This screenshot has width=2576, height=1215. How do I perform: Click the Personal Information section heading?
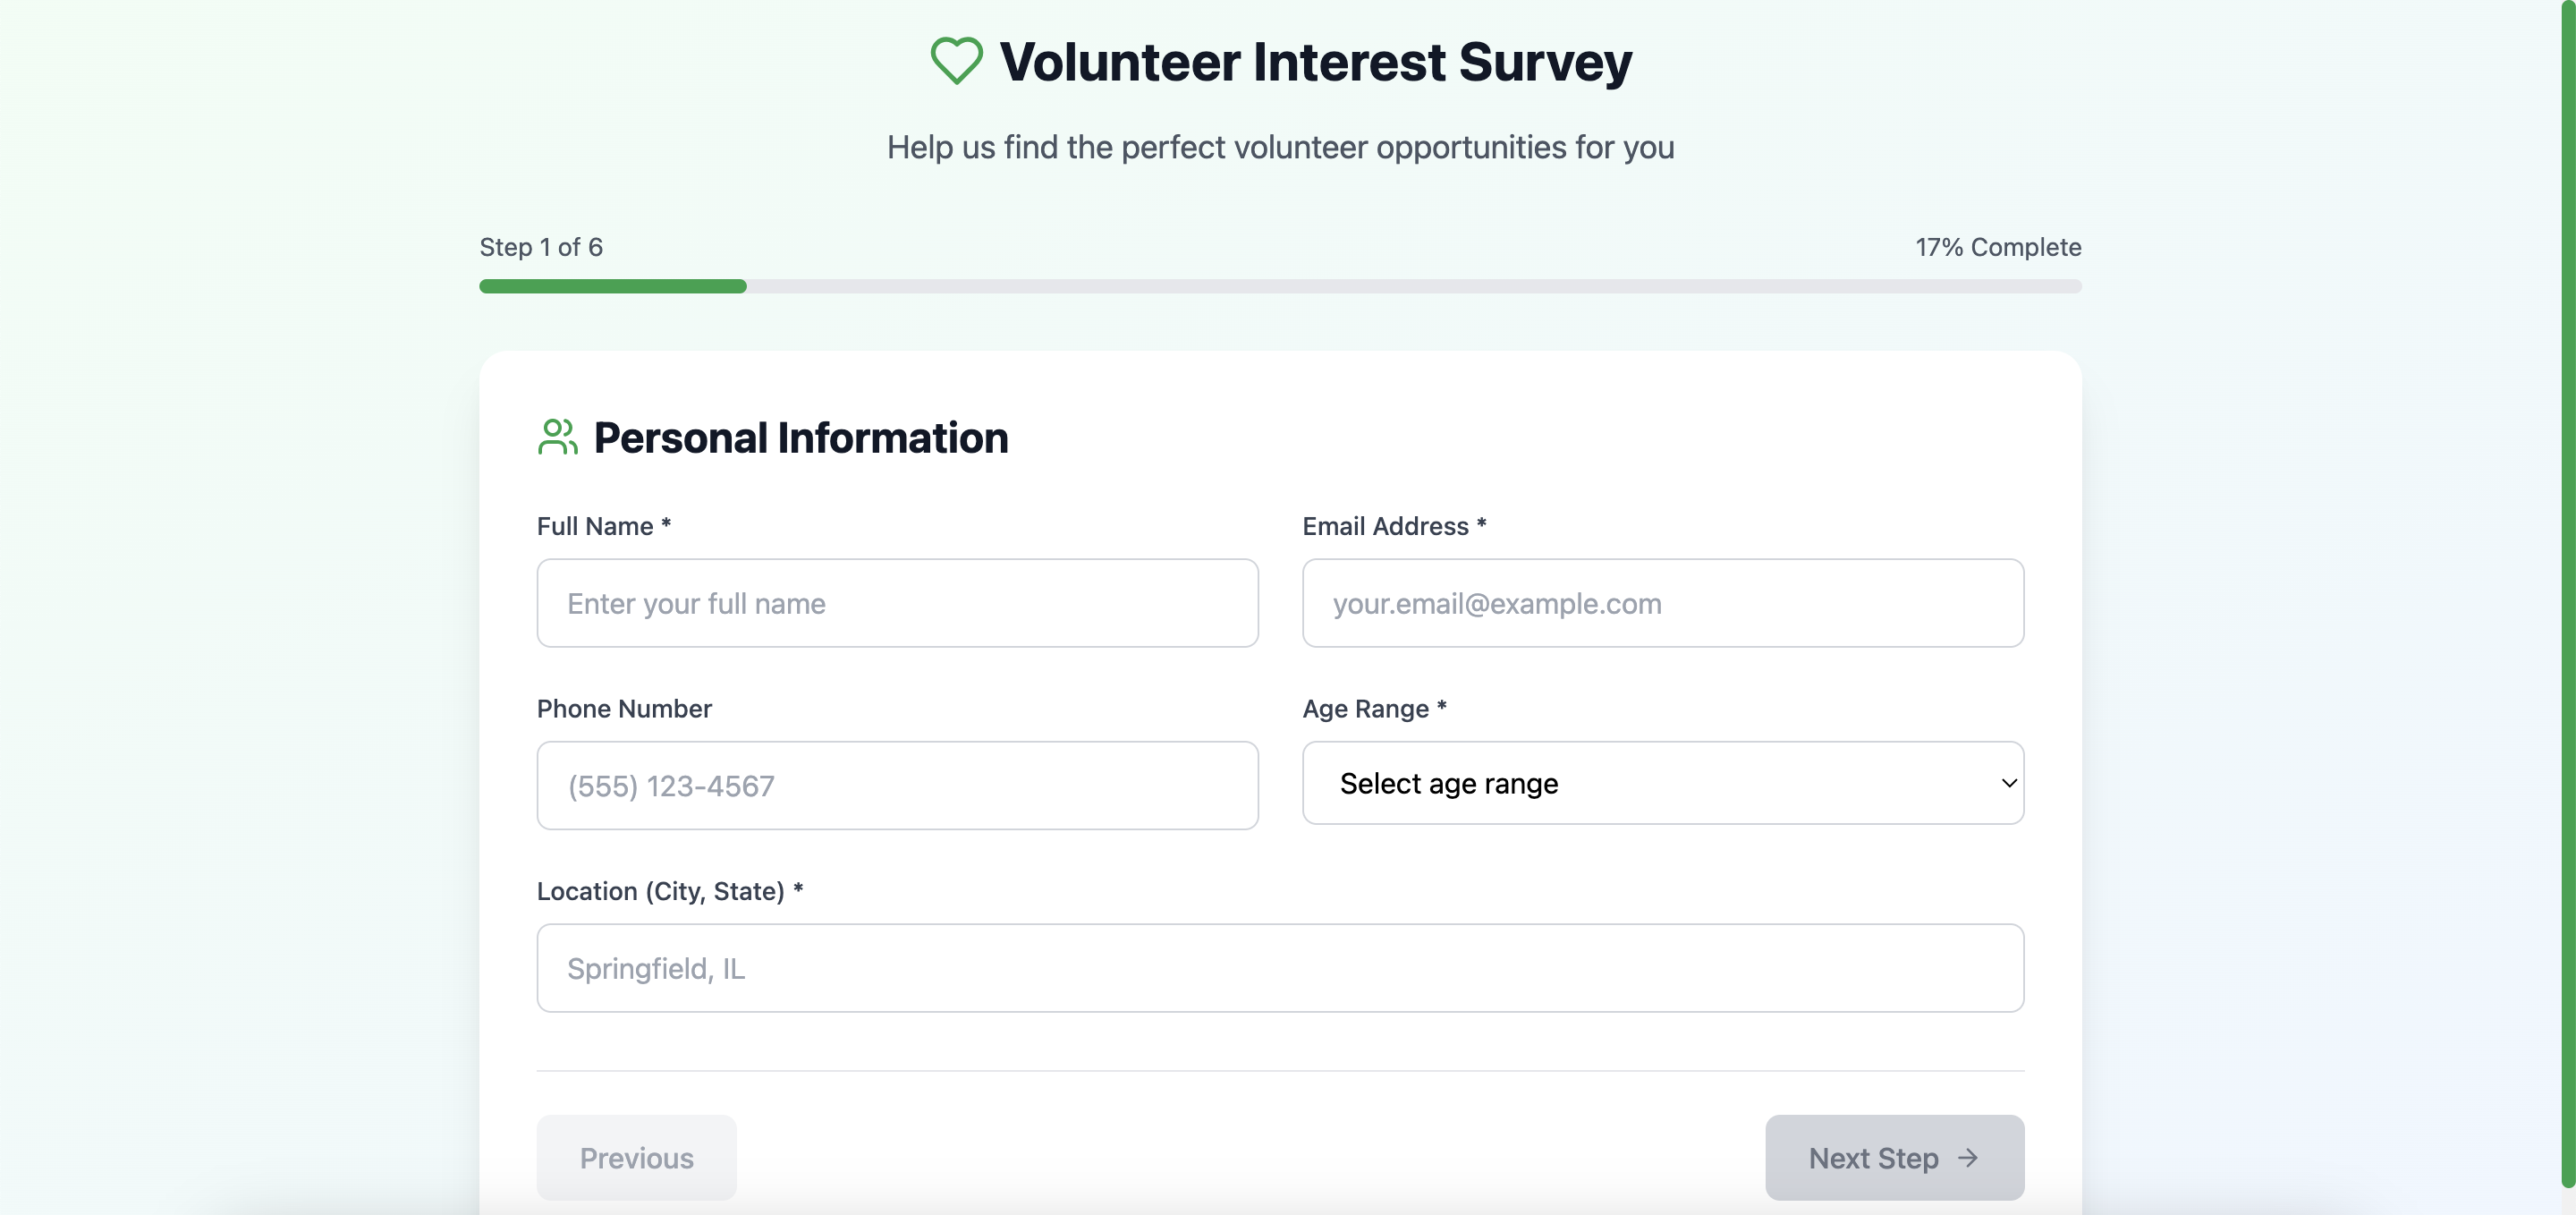coord(800,438)
